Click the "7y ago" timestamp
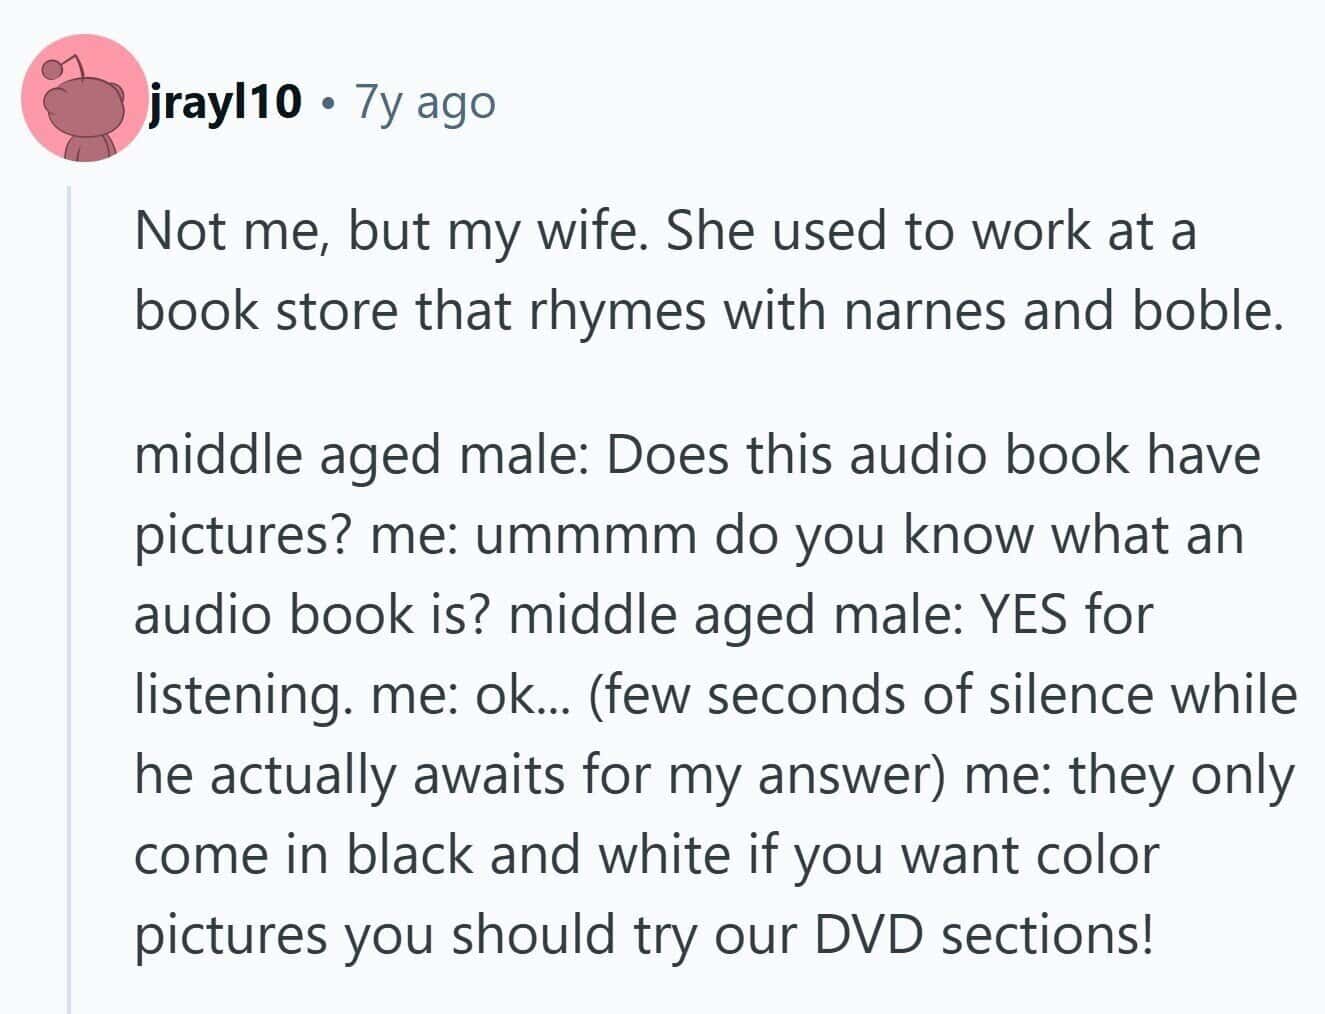The width and height of the screenshot is (1325, 1014). 425,103
